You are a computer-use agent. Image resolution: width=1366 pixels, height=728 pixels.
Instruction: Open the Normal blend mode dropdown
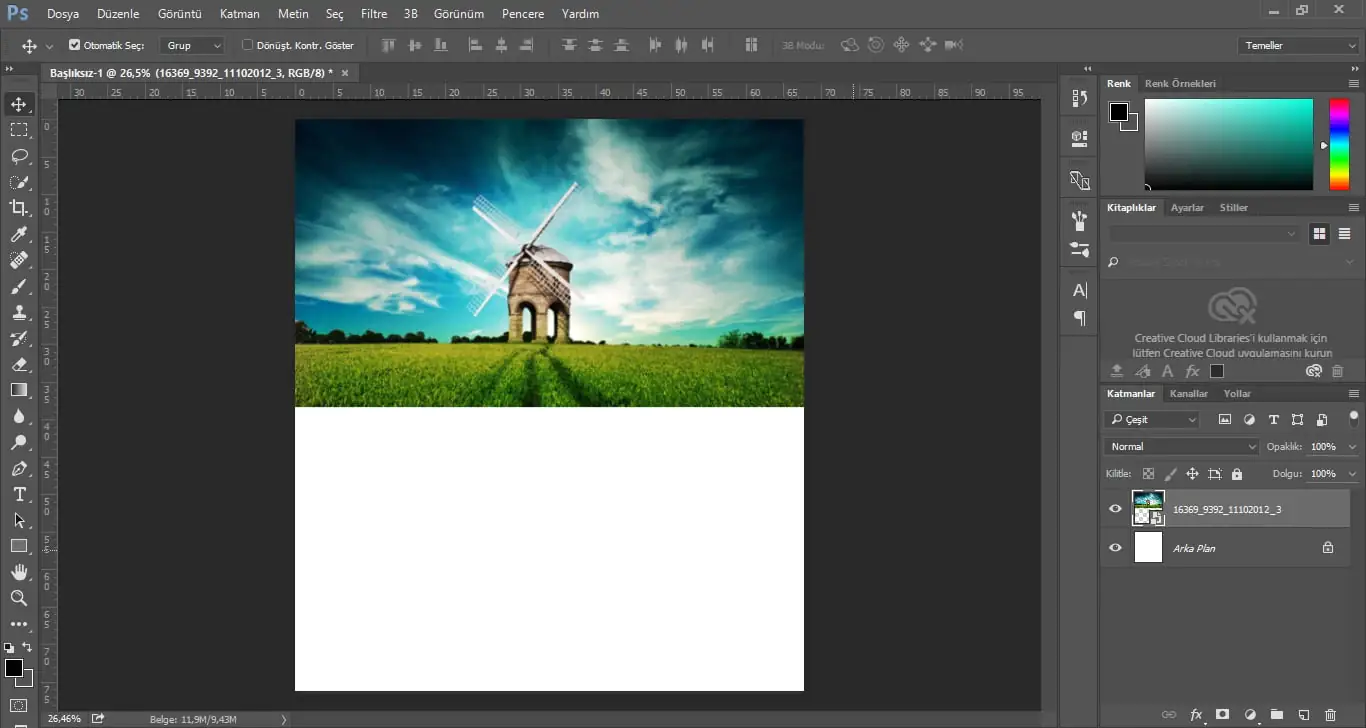tap(1181, 447)
